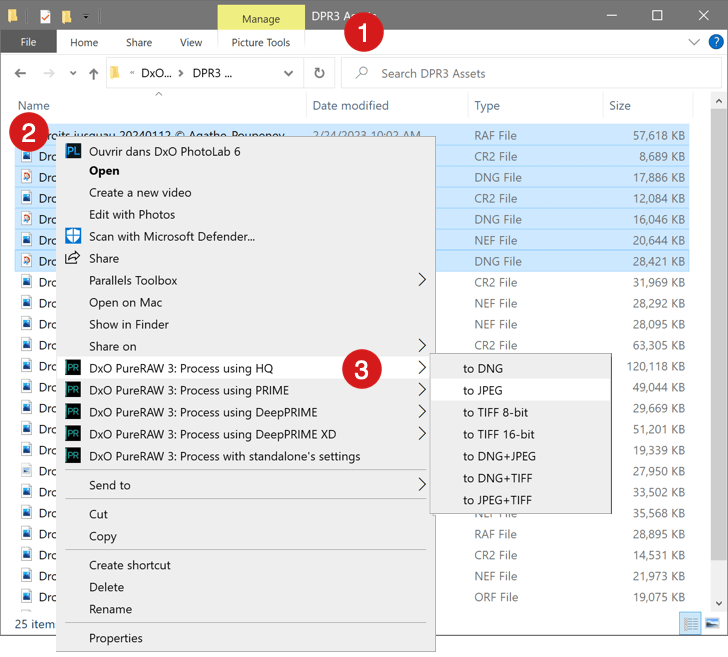Image resolution: width=728 pixels, height=657 pixels.
Task: Go up one folder level
Action: pyautogui.click(x=93, y=73)
